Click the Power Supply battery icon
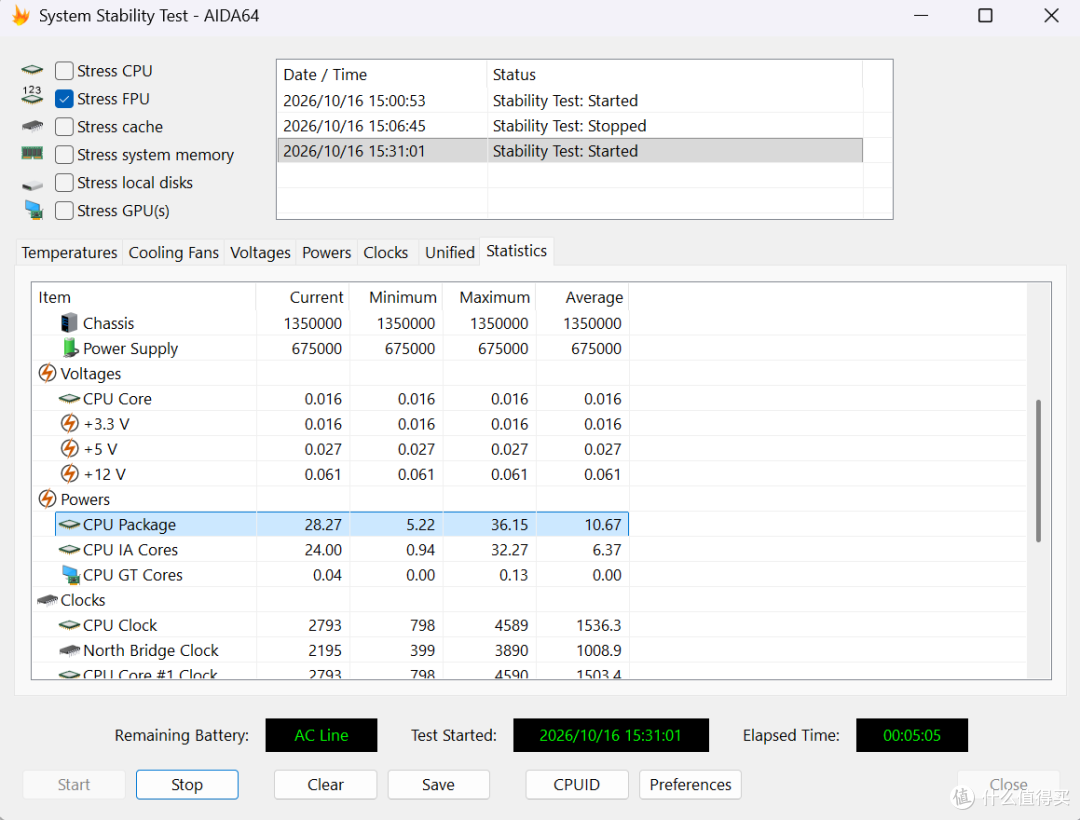This screenshot has height=820, width=1080. tap(70, 348)
